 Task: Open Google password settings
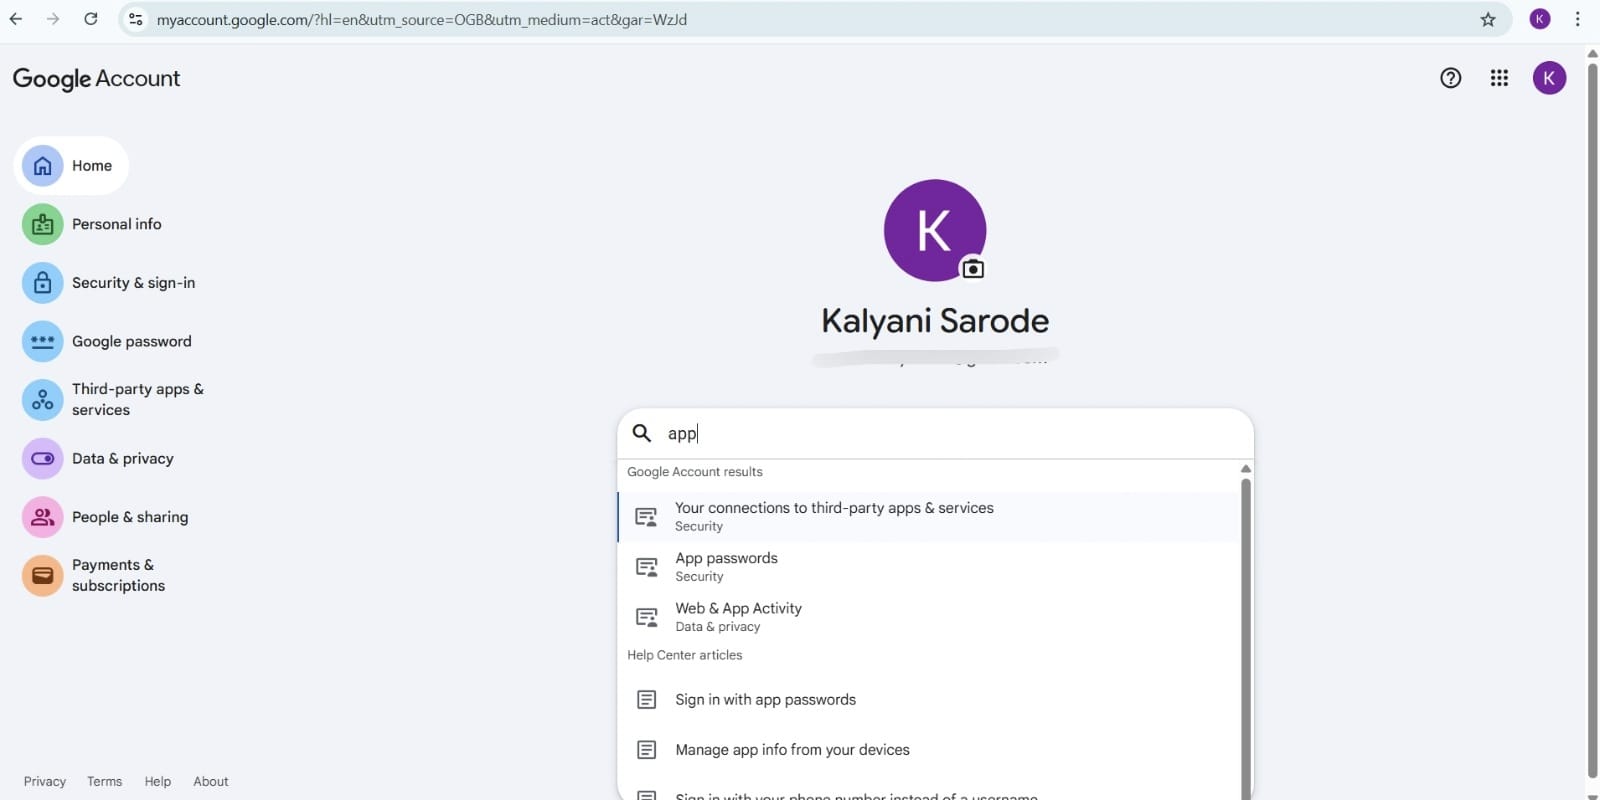tap(131, 341)
